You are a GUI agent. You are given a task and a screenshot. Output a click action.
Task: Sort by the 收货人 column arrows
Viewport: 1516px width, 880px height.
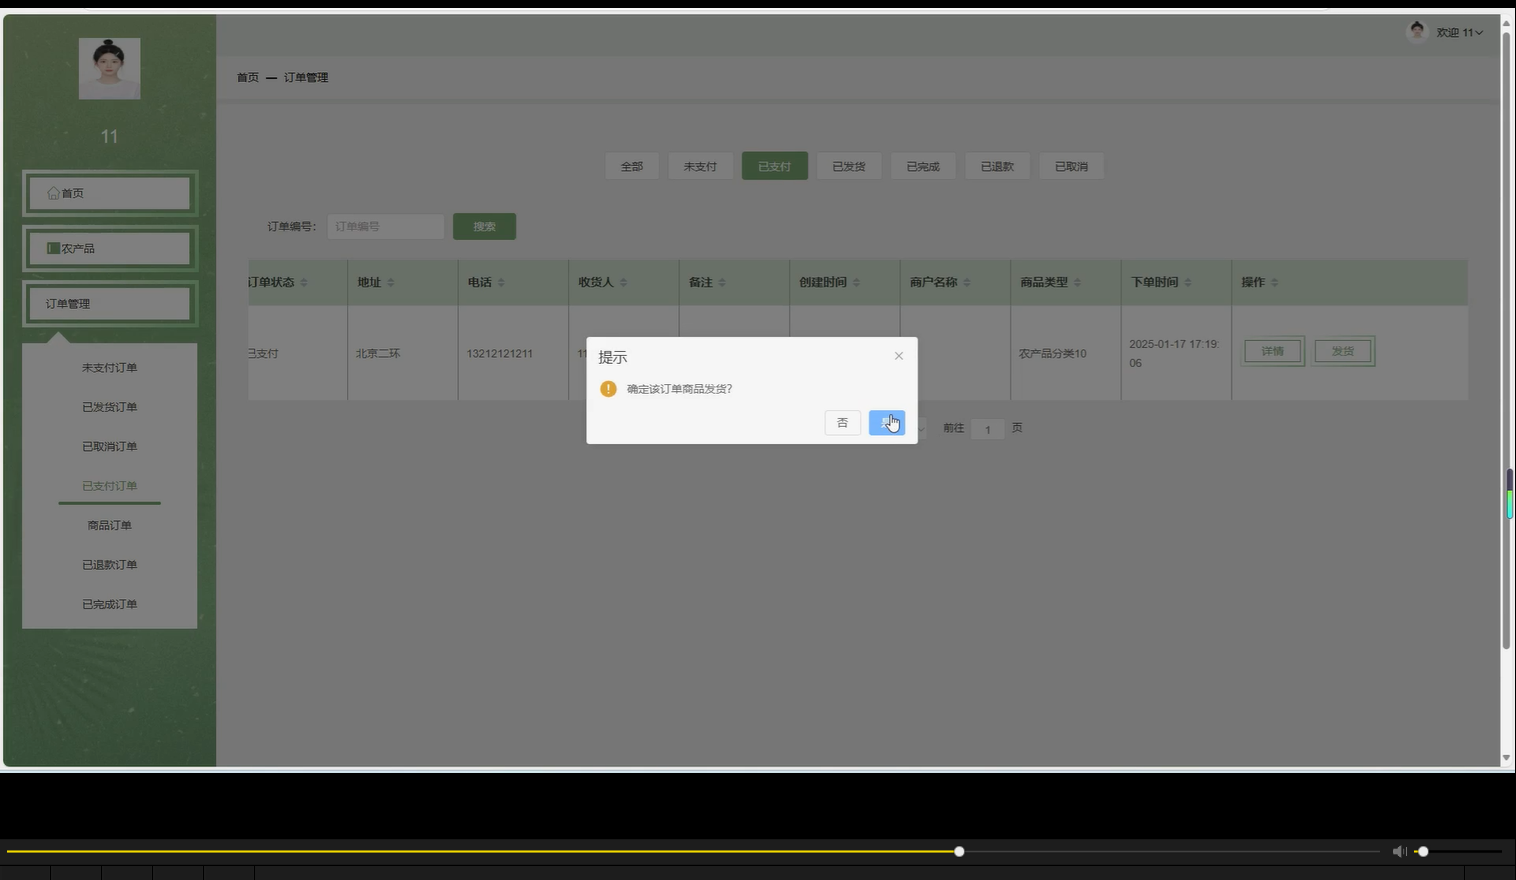click(623, 283)
